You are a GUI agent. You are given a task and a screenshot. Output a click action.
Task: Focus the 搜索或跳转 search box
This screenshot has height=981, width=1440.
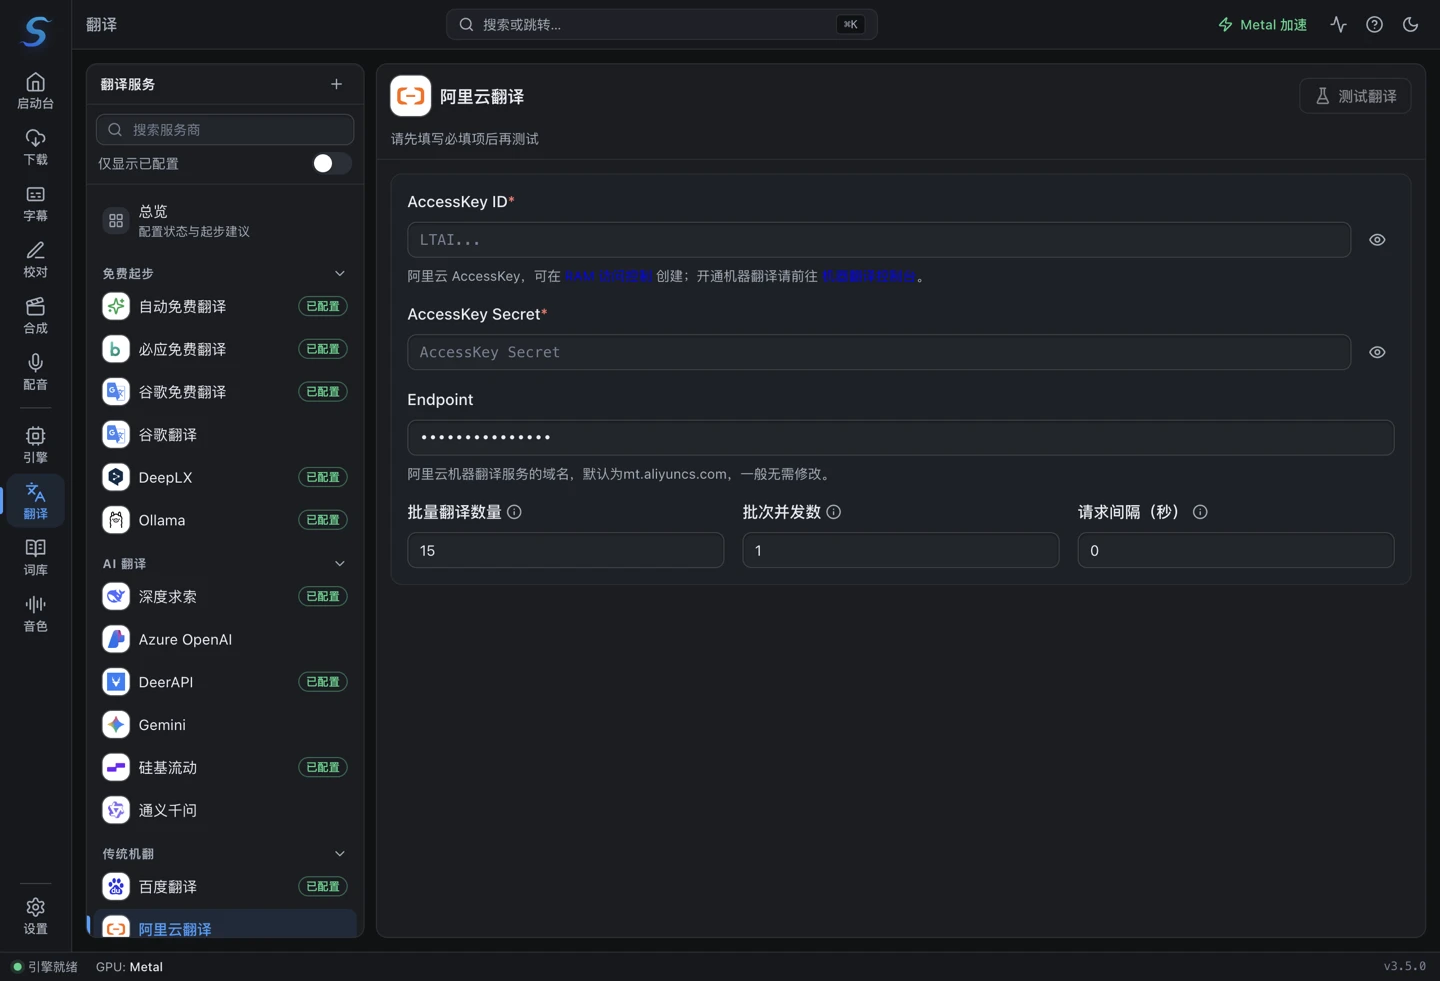(661, 24)
